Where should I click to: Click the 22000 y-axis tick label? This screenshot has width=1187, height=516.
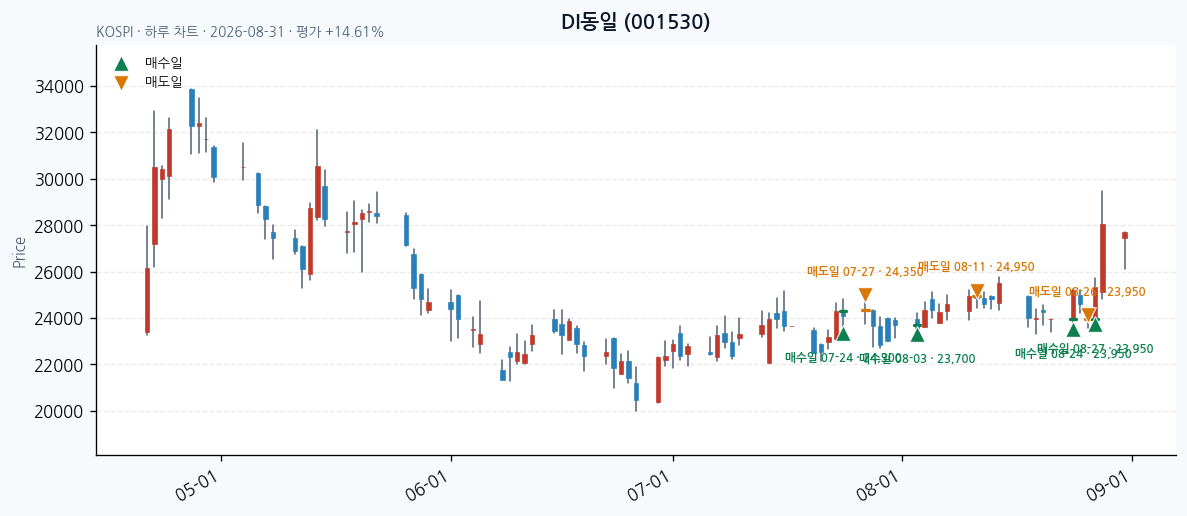click(x=59, y=365)
